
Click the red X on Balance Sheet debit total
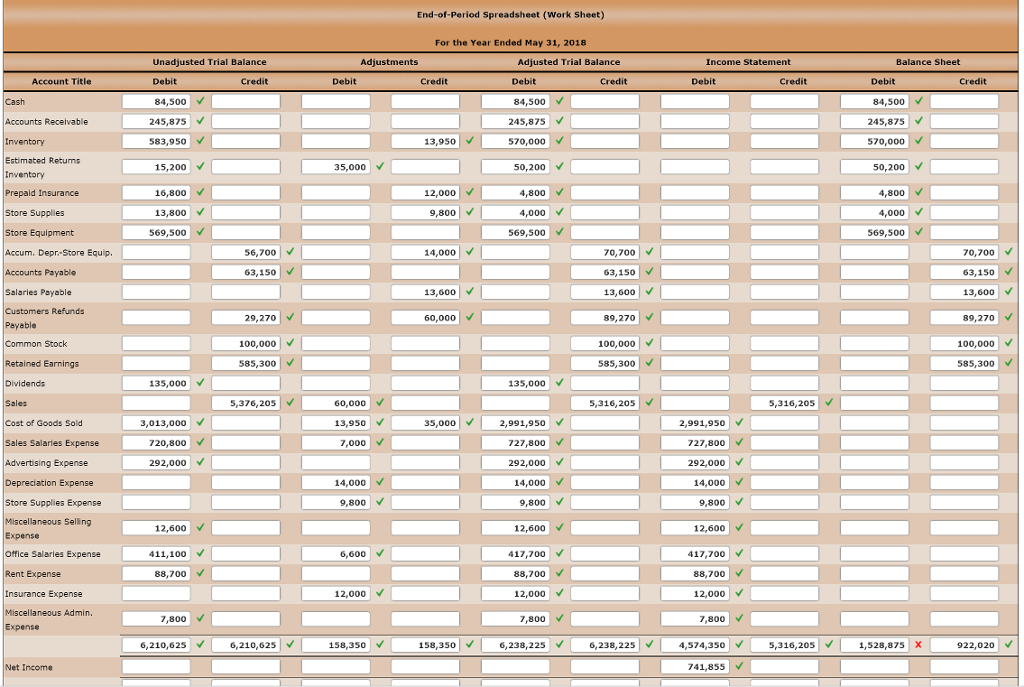coord(918,644)
